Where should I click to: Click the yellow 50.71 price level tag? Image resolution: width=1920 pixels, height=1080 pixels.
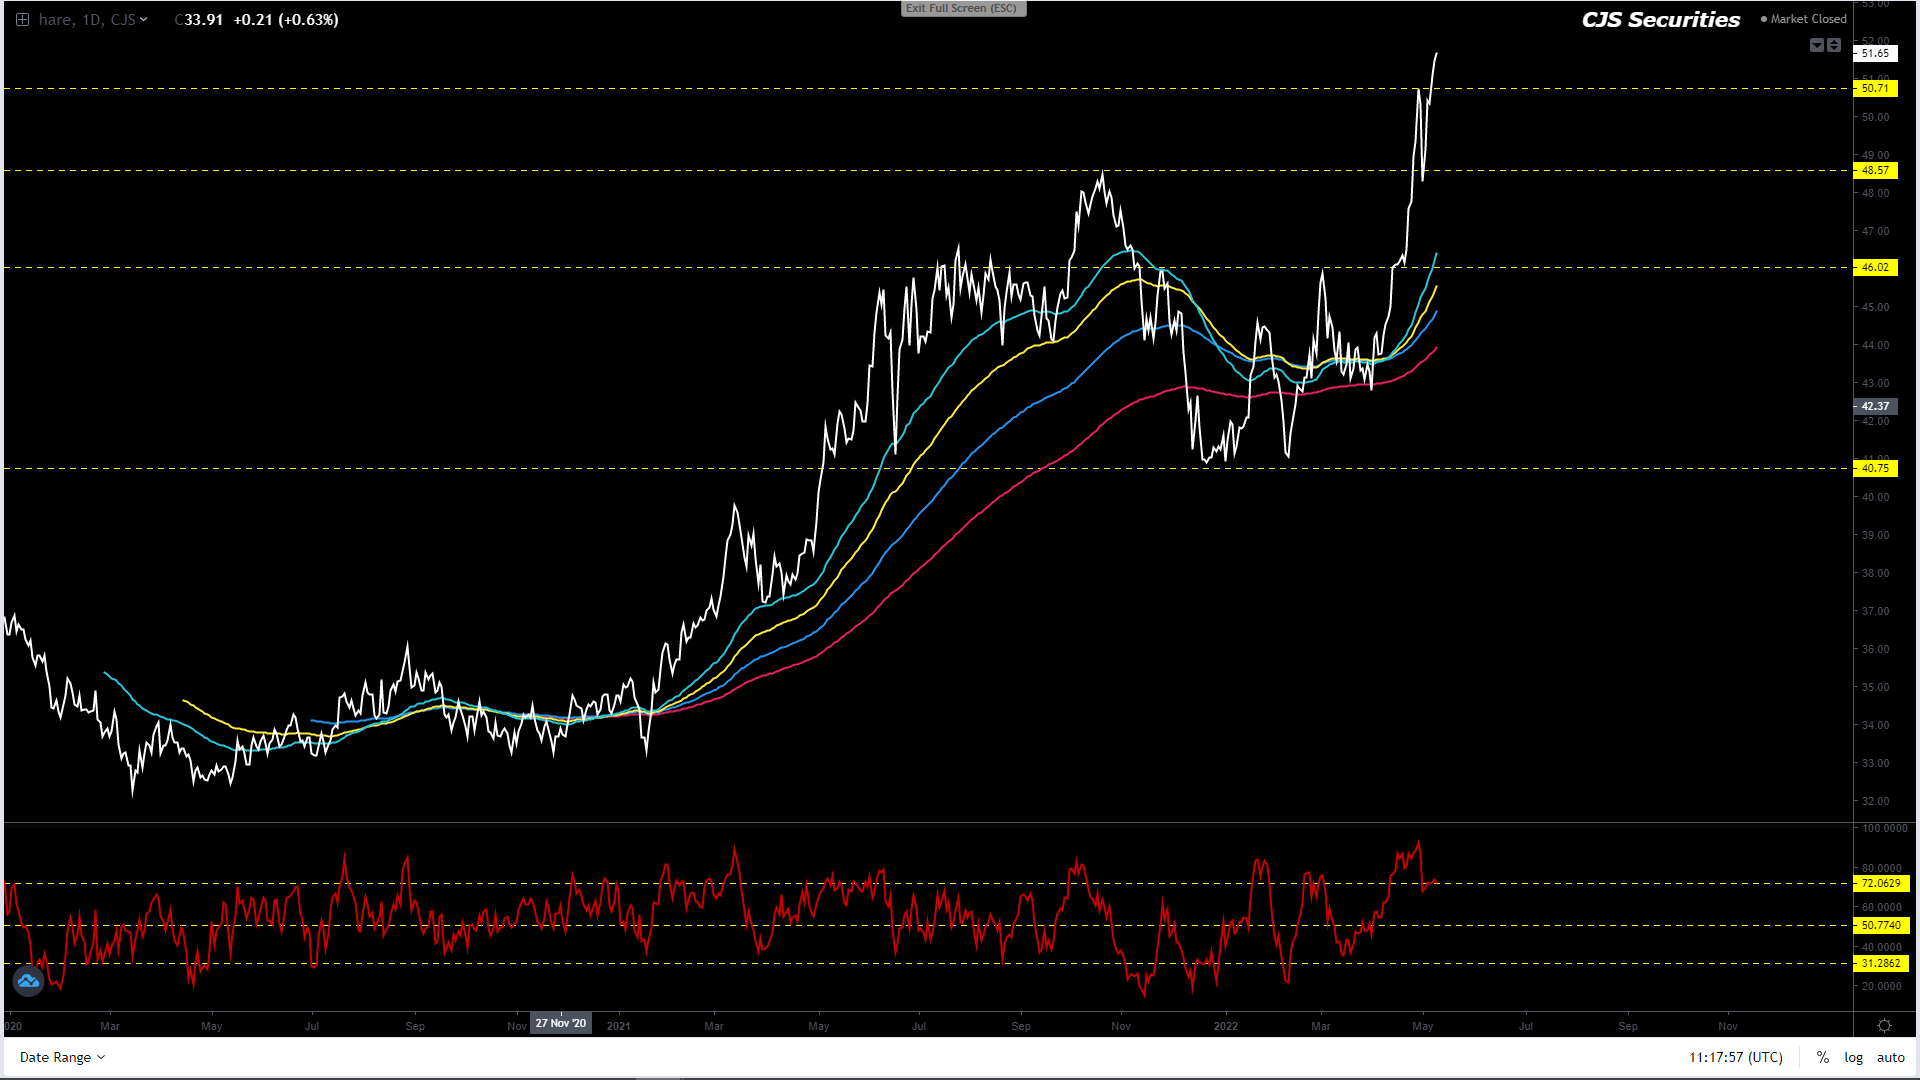coord(1875,89)
